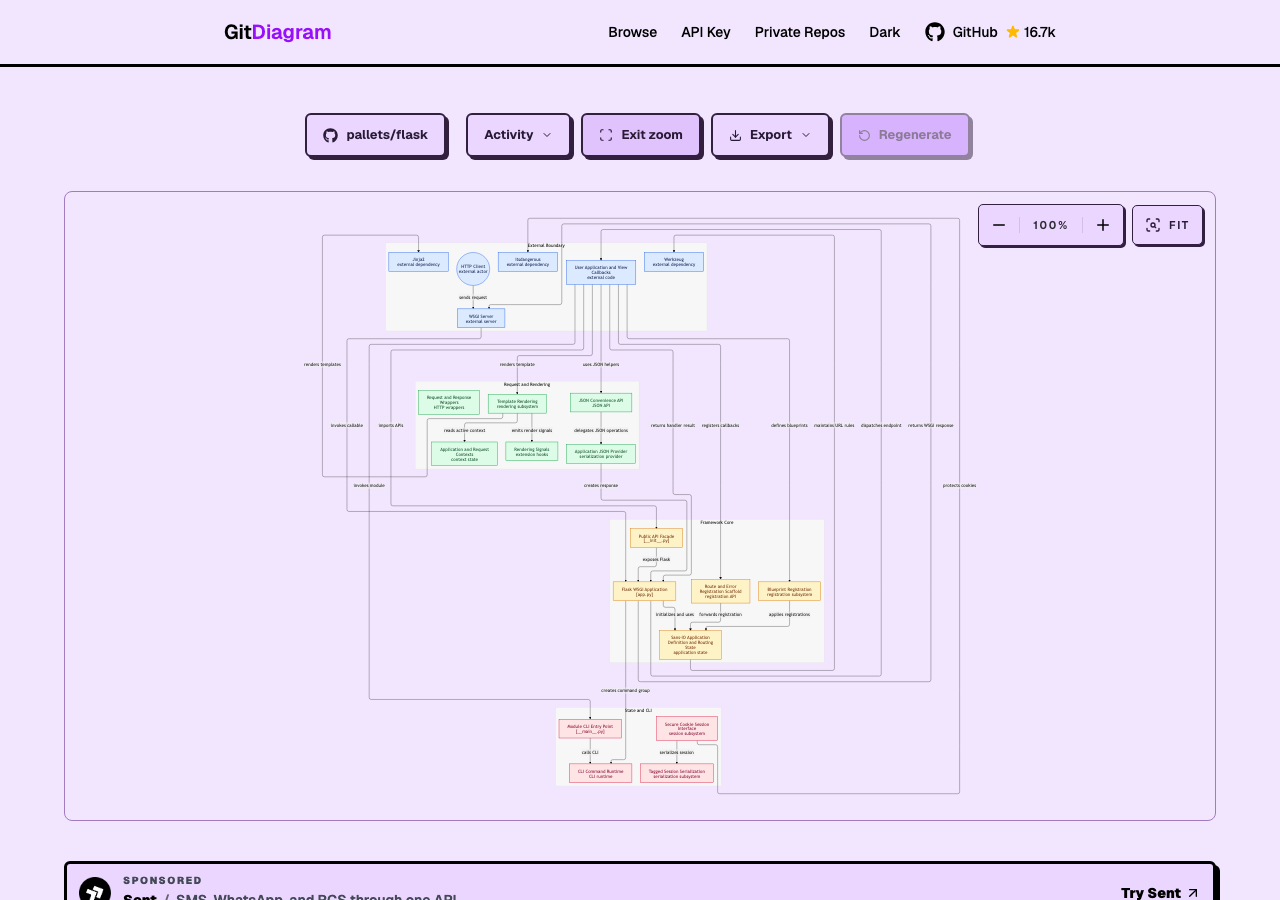
Task: Fit diagram to view with FIT button
Action: click(x=1168, y=225)
